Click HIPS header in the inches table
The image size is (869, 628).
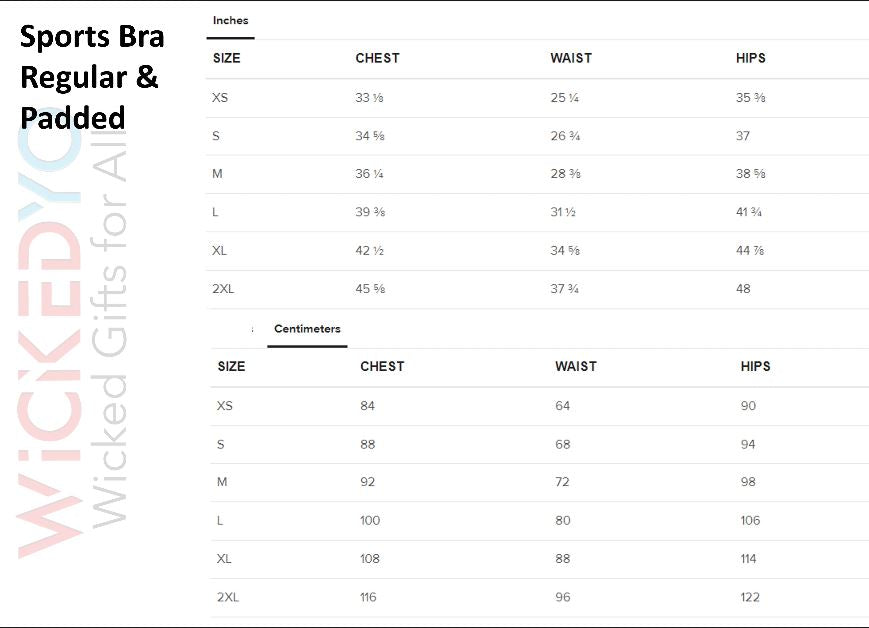point(751,58)
